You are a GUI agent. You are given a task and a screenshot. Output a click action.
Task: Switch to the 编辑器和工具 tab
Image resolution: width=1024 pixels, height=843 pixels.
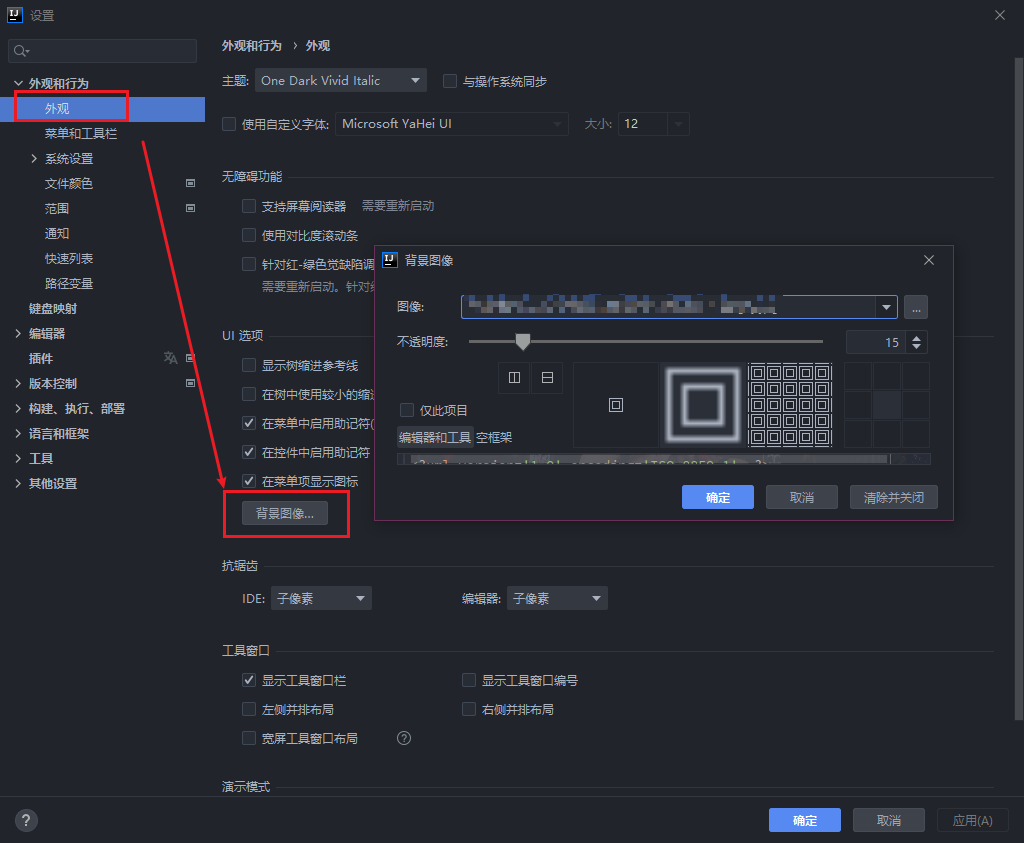[x=435, y=437]
